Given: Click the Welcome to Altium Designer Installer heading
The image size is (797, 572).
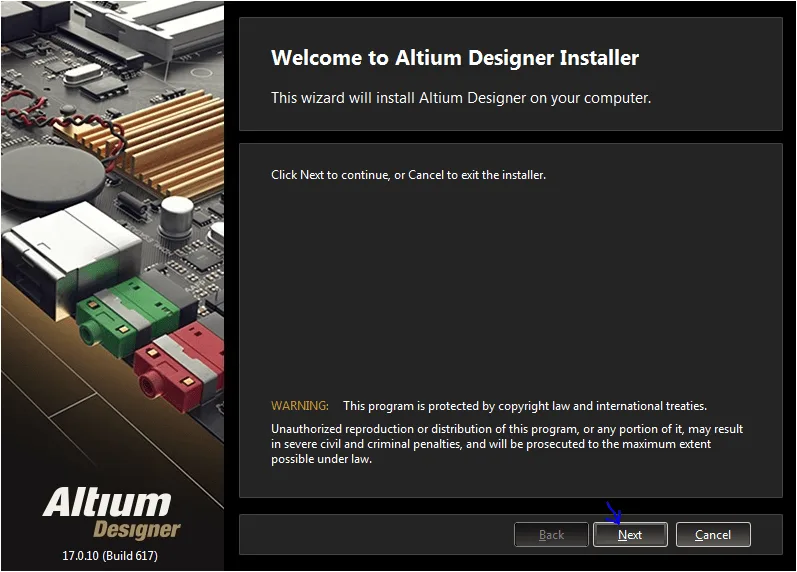Looking at the screenshot, I should coord(455,57).
